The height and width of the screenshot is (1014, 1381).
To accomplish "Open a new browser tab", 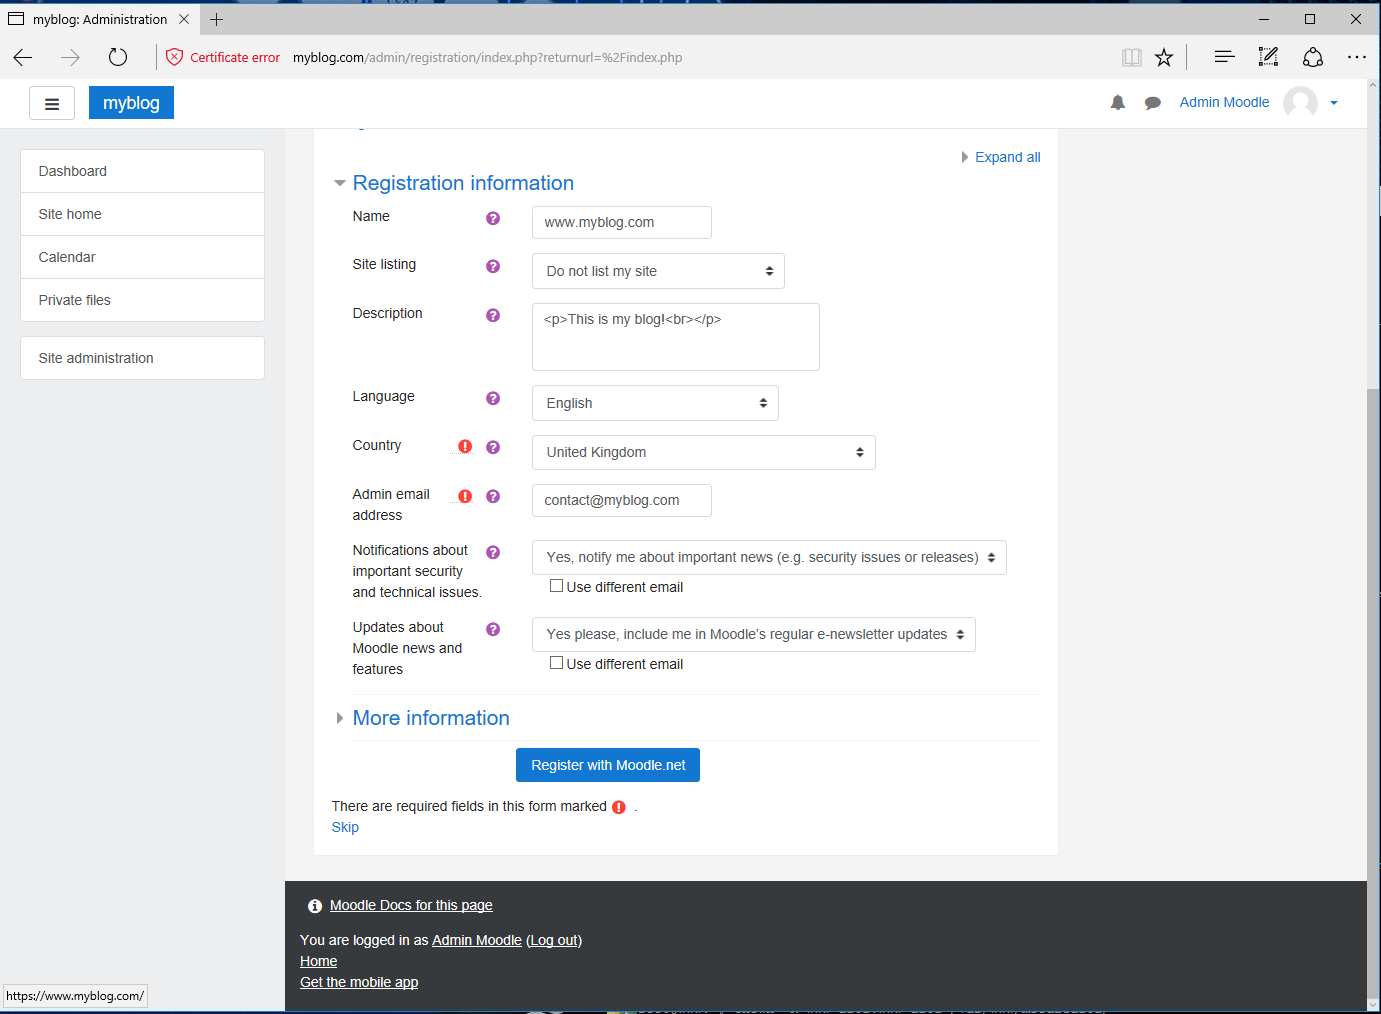I will [216, 19].
